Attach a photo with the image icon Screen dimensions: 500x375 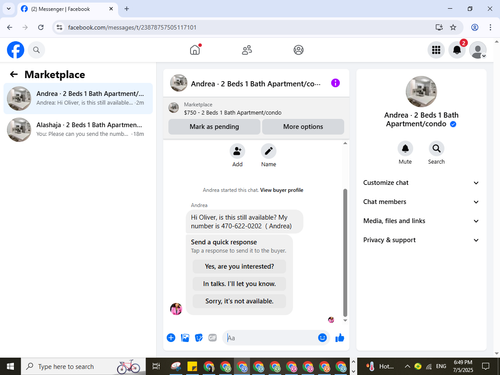[x=185, y=338]
